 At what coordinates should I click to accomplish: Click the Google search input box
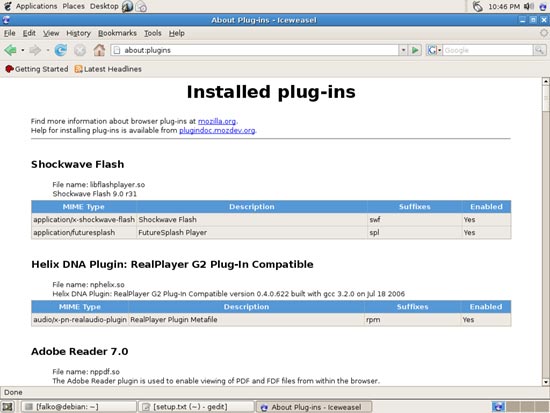[488, 50]
